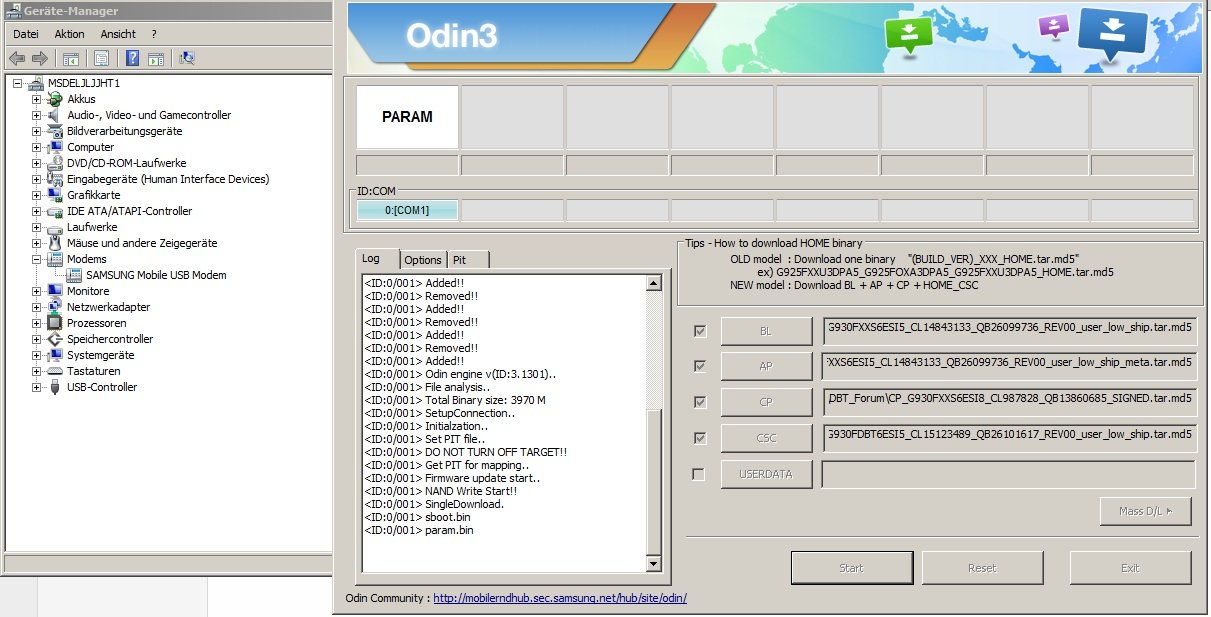Click the scan for hardware changes icon

click(x=186, y=58)
